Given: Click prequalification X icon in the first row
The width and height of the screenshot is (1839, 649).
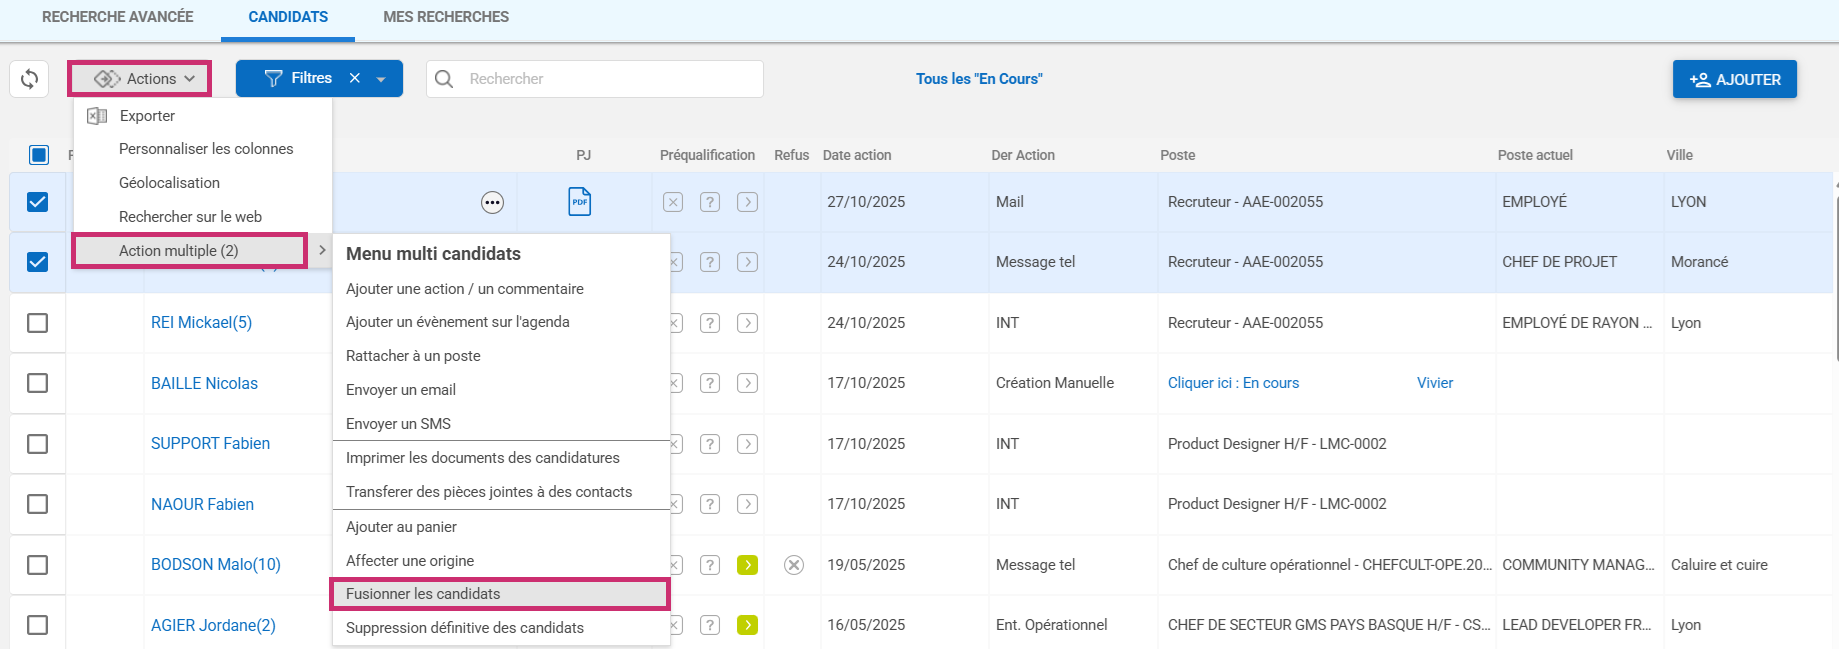Looking at the screenshot, I should 673,202.
